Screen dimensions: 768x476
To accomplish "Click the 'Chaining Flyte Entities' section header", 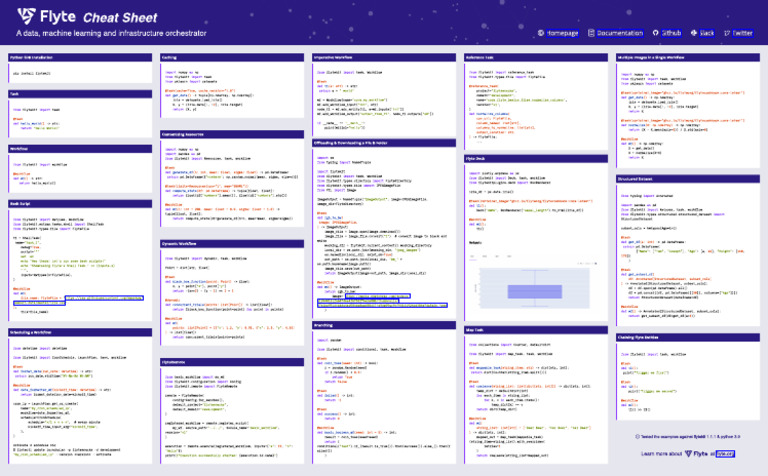I will pos(688,337).
